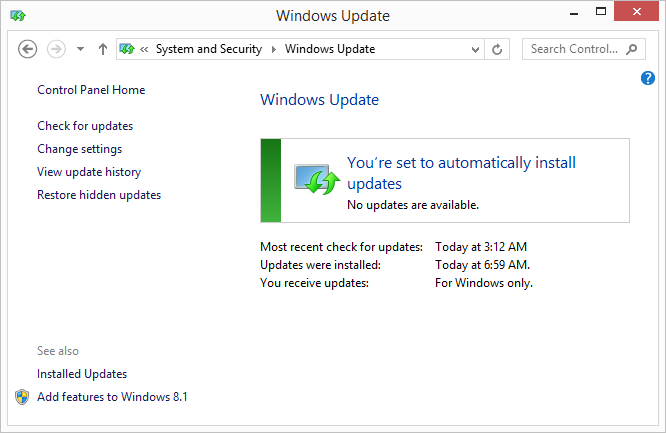Refresh the Windows Update page
Screen dimensions: 666x433
point(497,50)
